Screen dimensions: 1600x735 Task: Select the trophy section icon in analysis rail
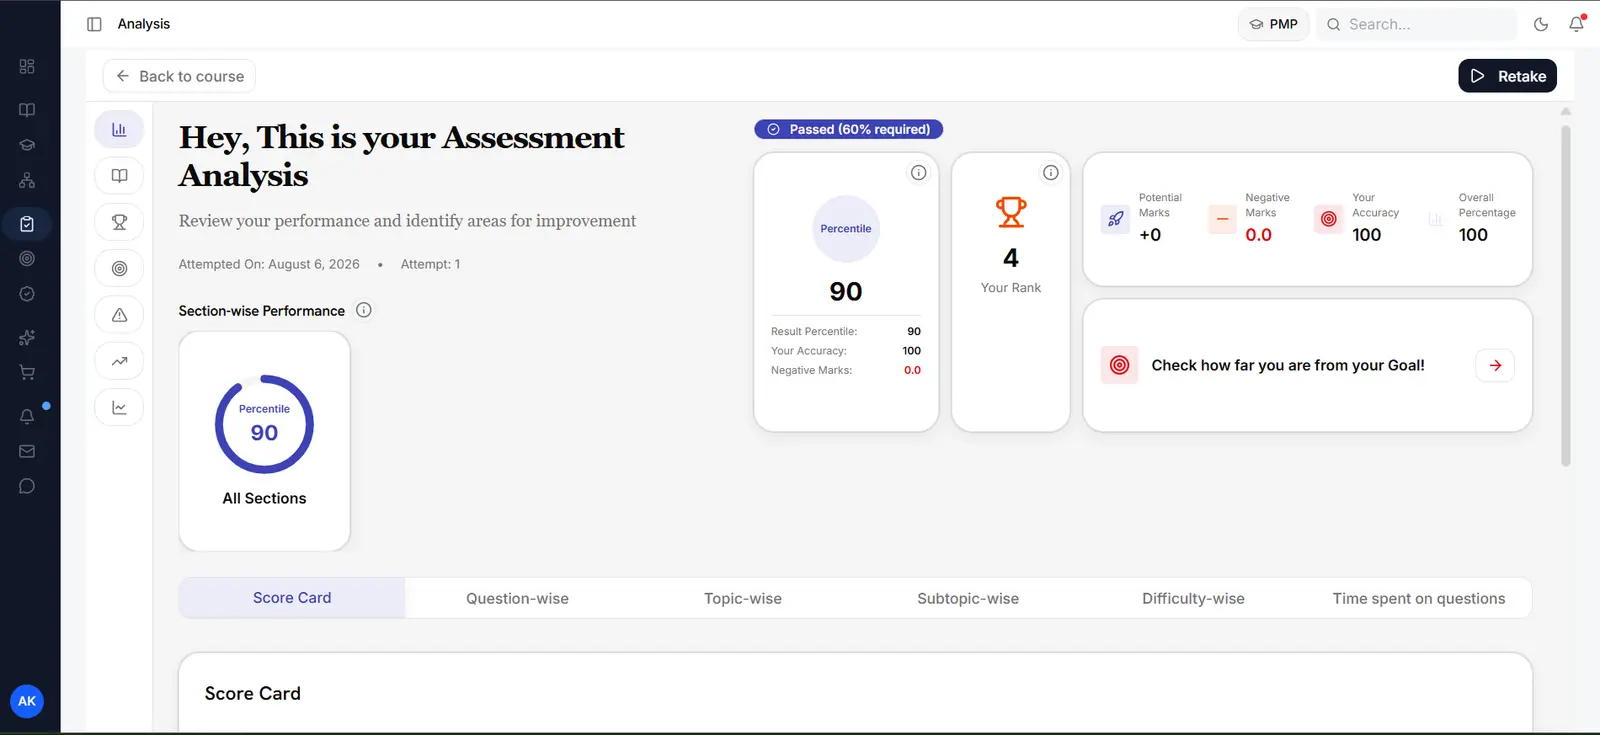(x=119, y=222)
